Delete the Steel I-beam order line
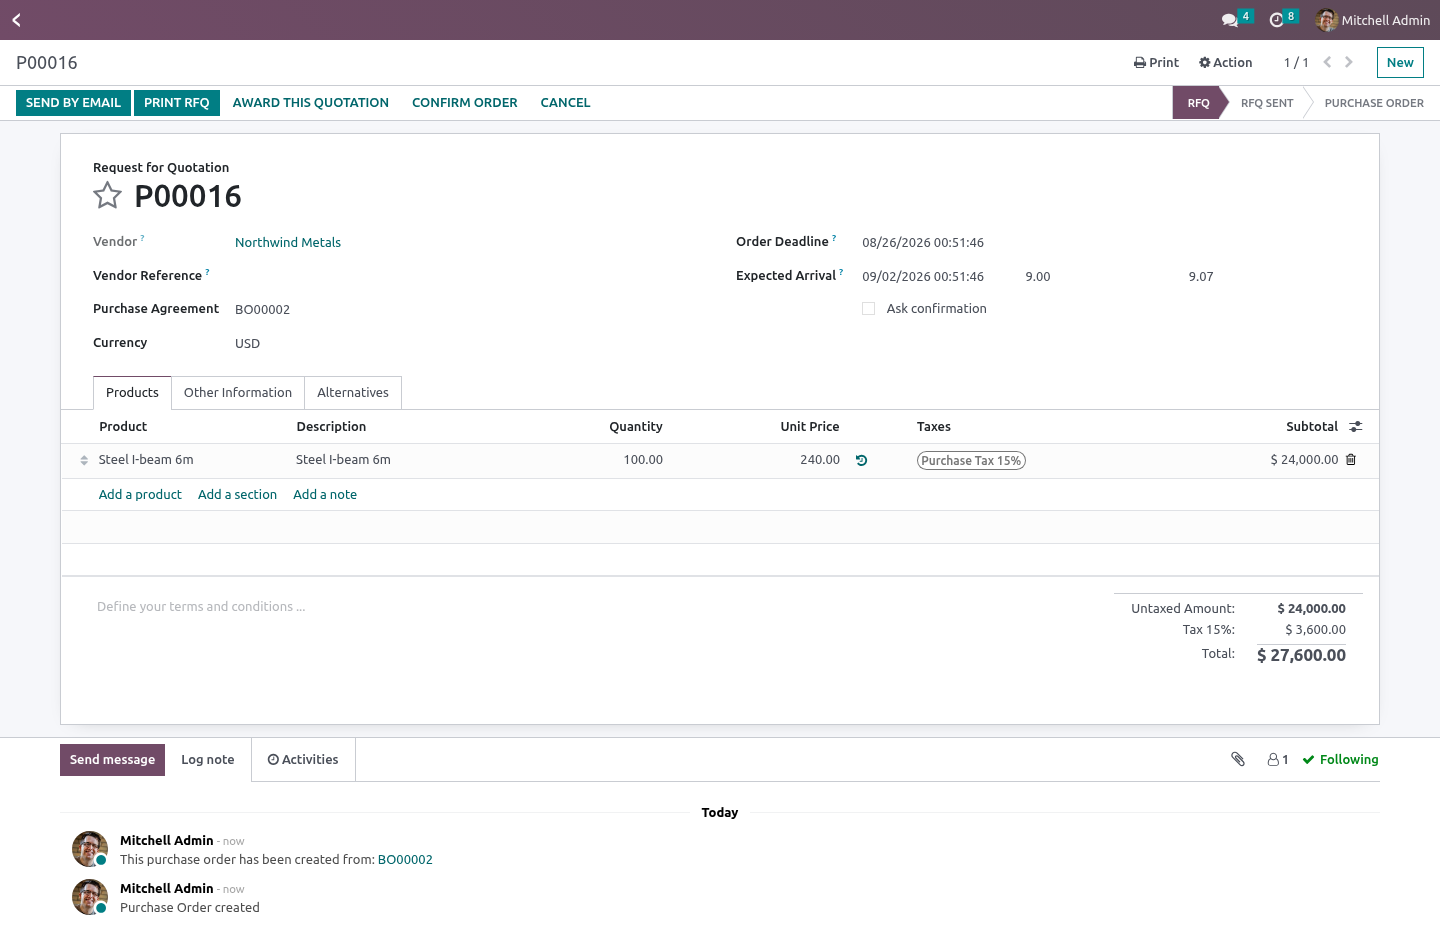Image resolution: width=1440 pixels, height=940 pixels. point(1351,460)
